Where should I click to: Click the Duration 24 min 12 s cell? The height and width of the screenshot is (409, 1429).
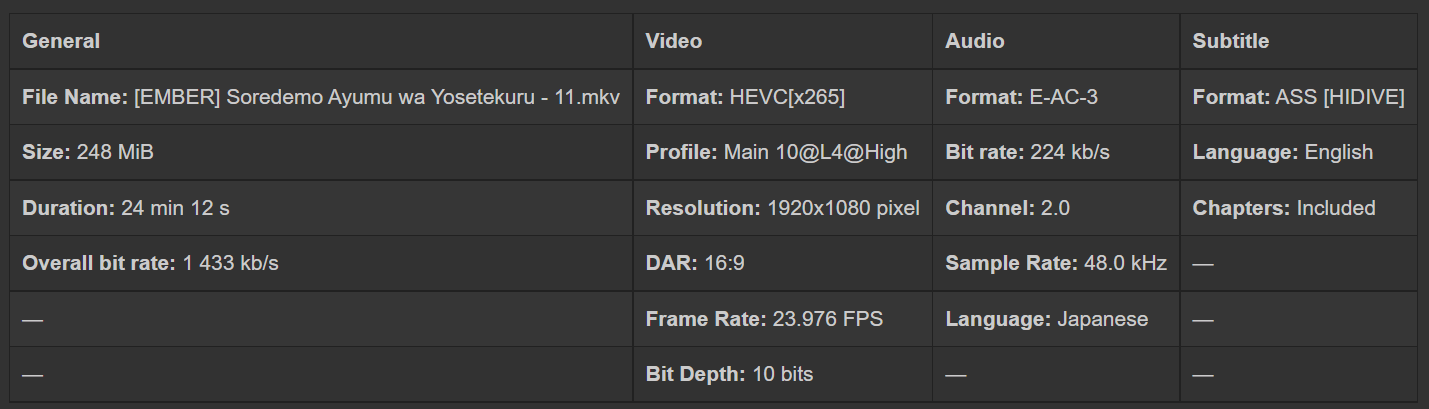[127, 208]
